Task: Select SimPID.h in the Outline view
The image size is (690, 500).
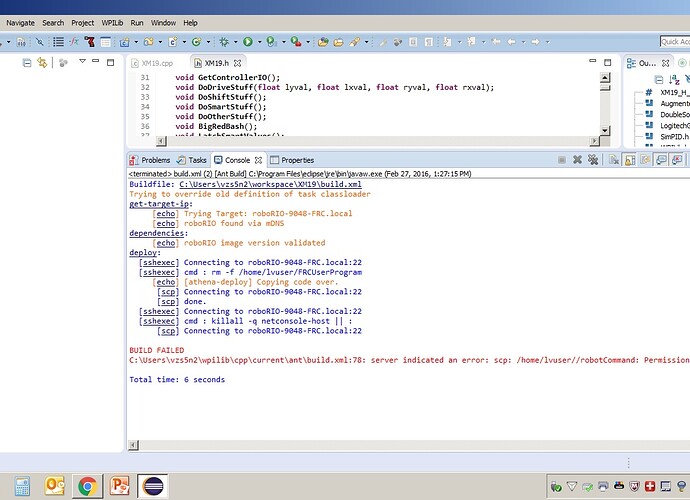Action: pyautogui.click(x=675, y=136)
